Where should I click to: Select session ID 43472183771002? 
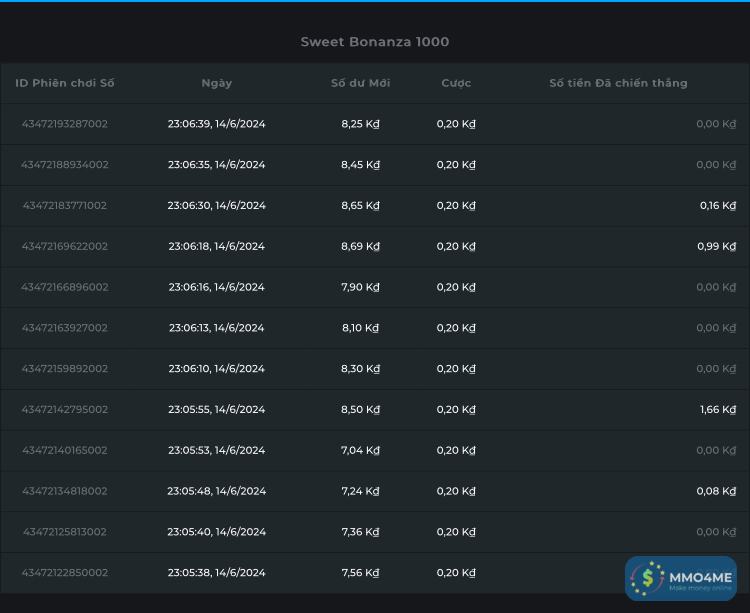(65, 206)
